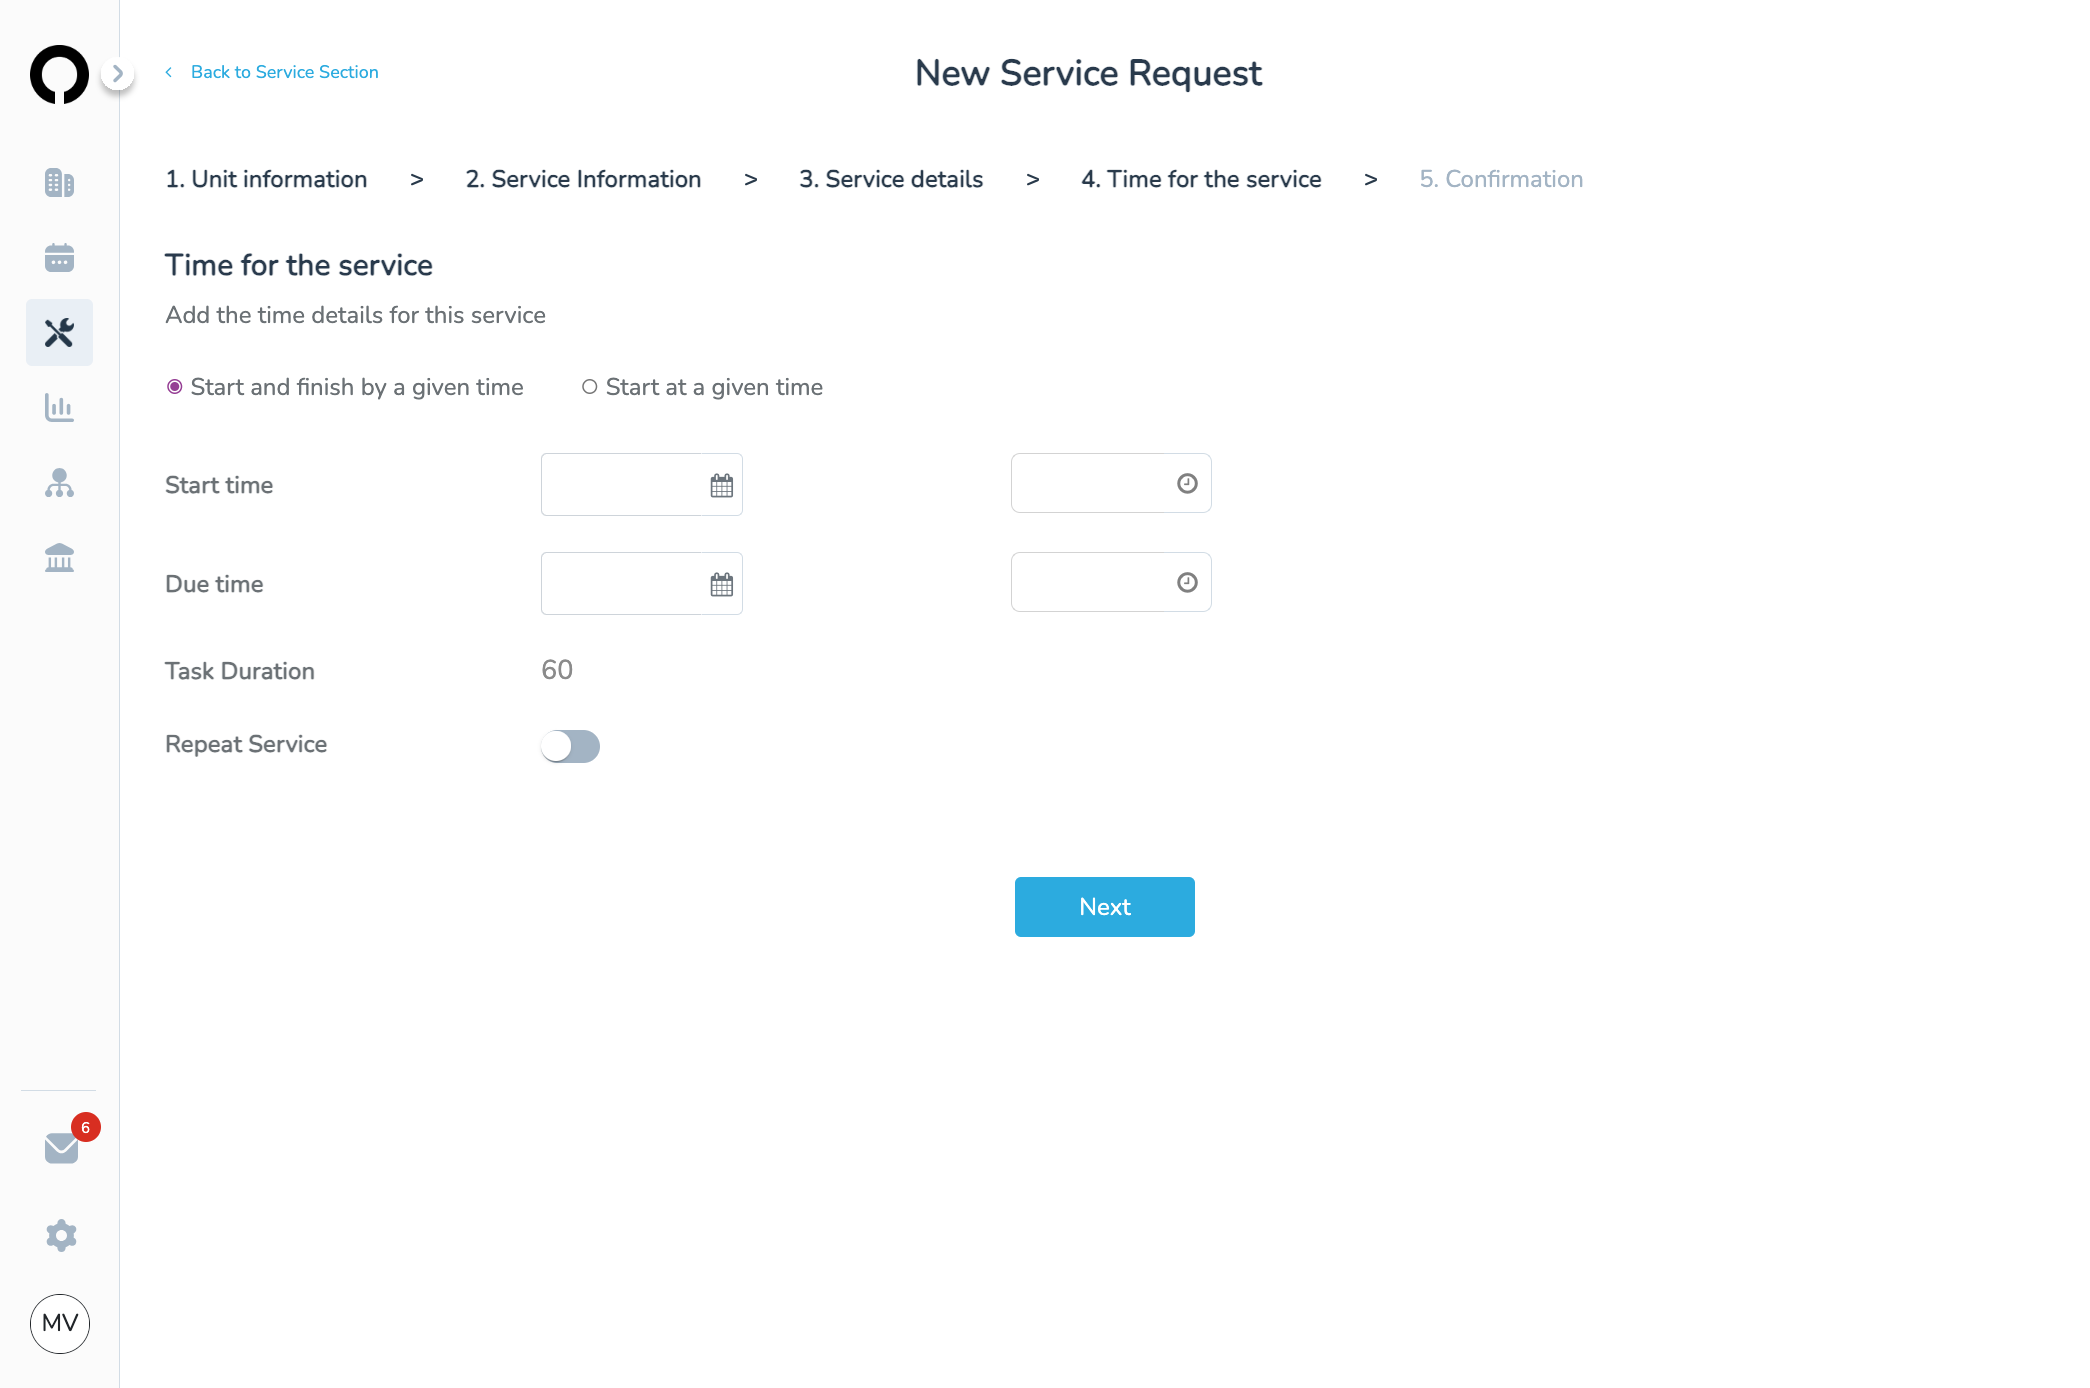Go to step 2. Service Information
Screen dimensions: 2090x1388
[583, 179]
